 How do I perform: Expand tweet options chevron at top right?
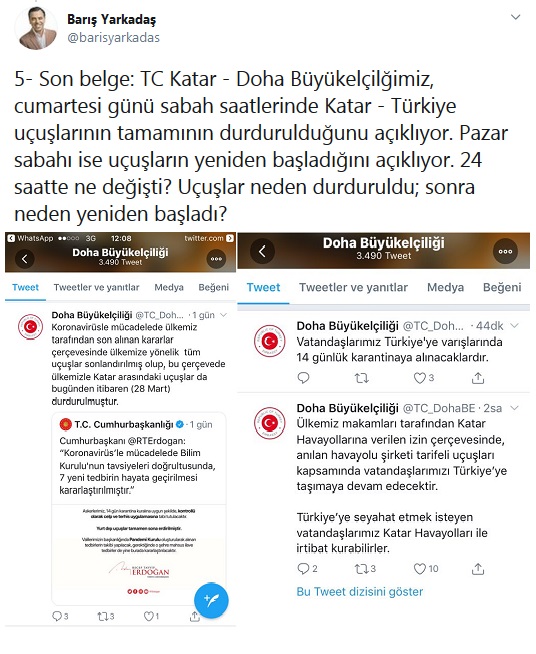pos(516,17)
